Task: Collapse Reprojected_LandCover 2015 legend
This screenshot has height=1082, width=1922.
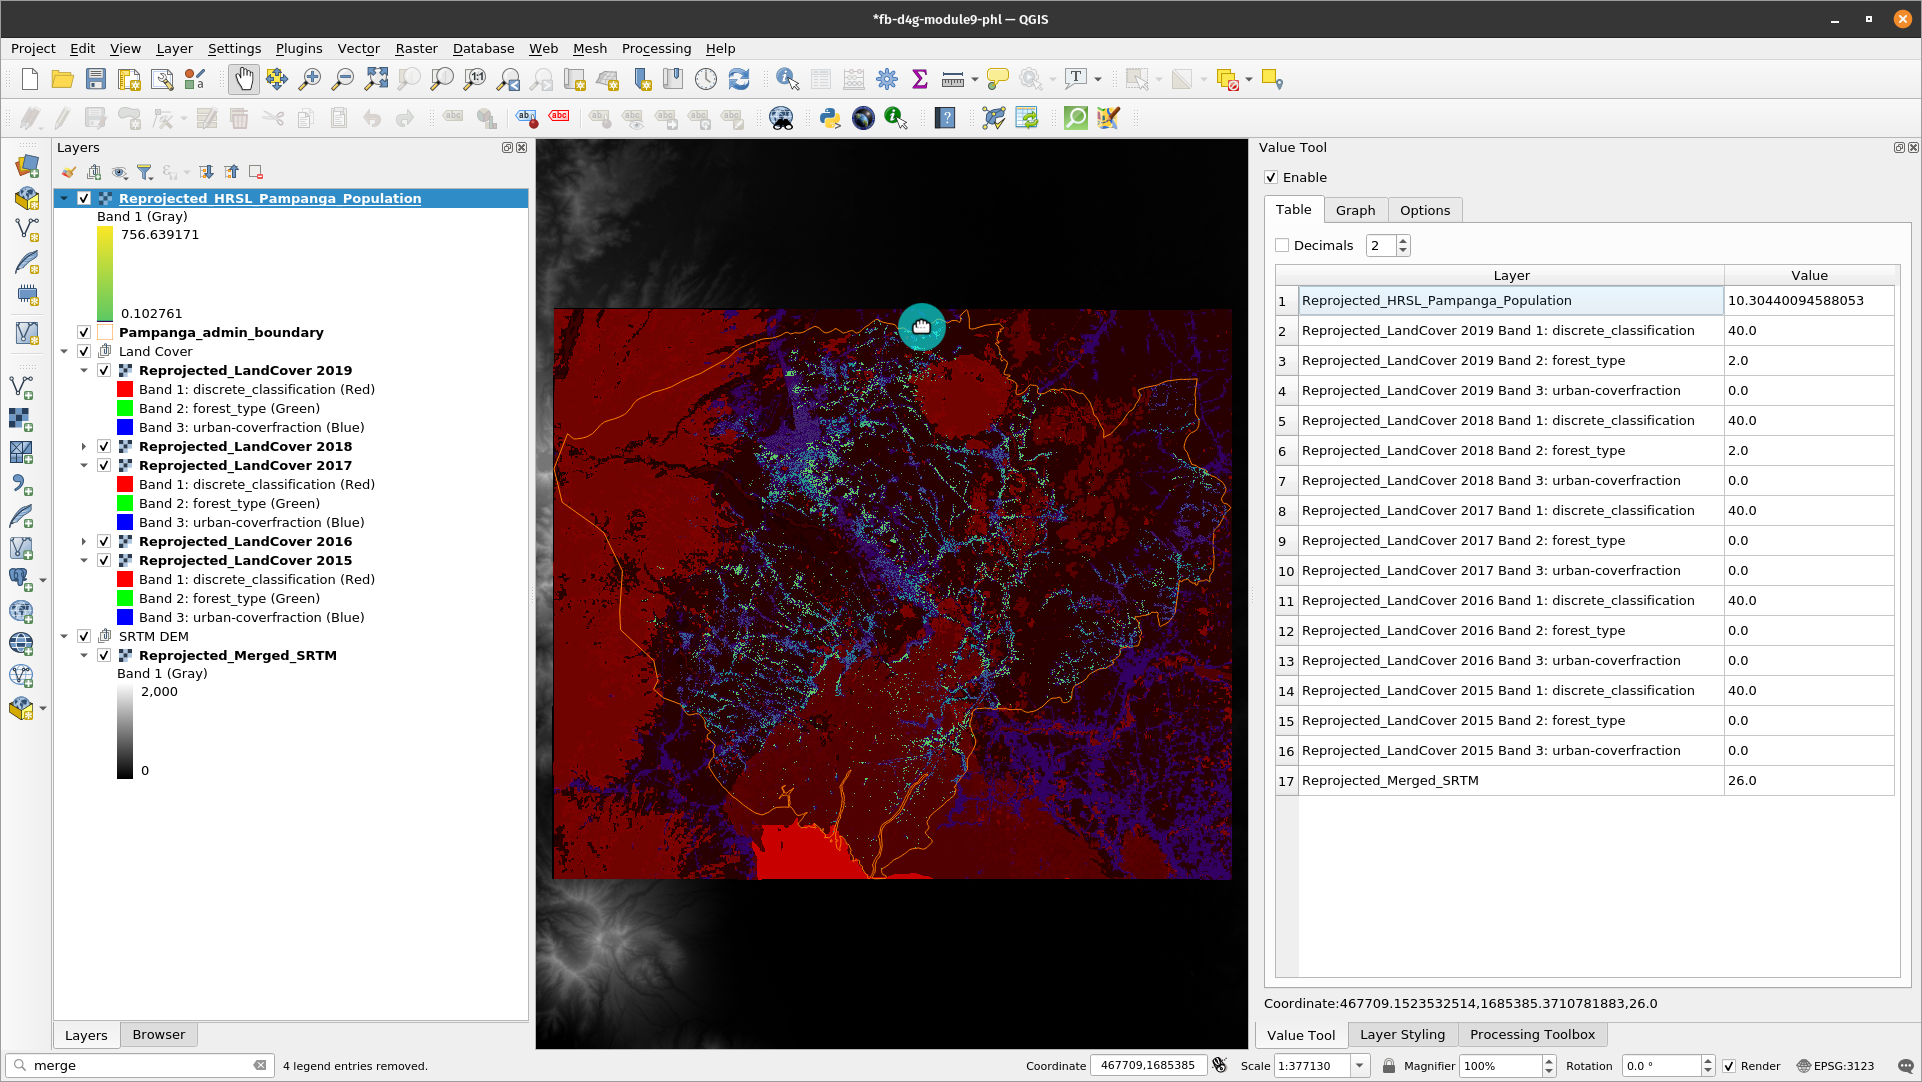Action: [84, 560]
